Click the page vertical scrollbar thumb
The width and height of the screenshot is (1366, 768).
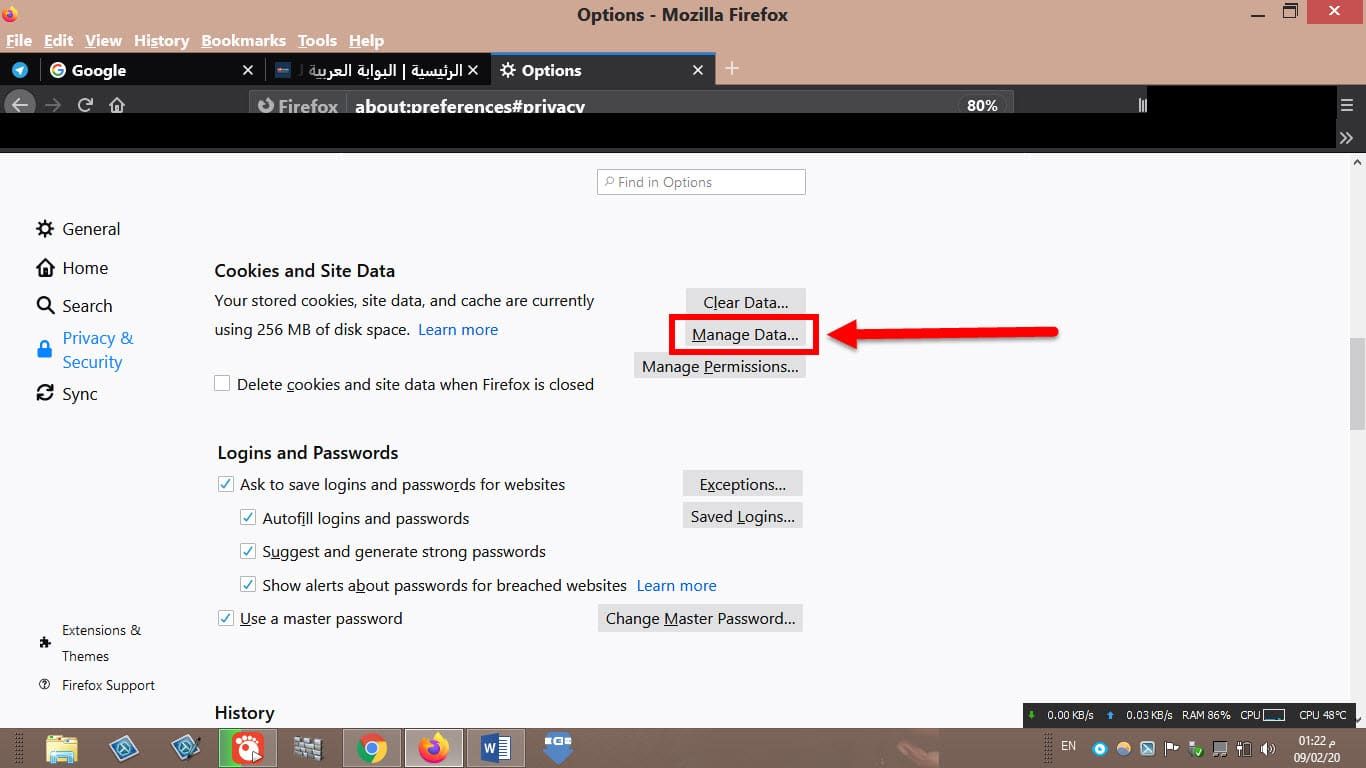pos(1357,385)
